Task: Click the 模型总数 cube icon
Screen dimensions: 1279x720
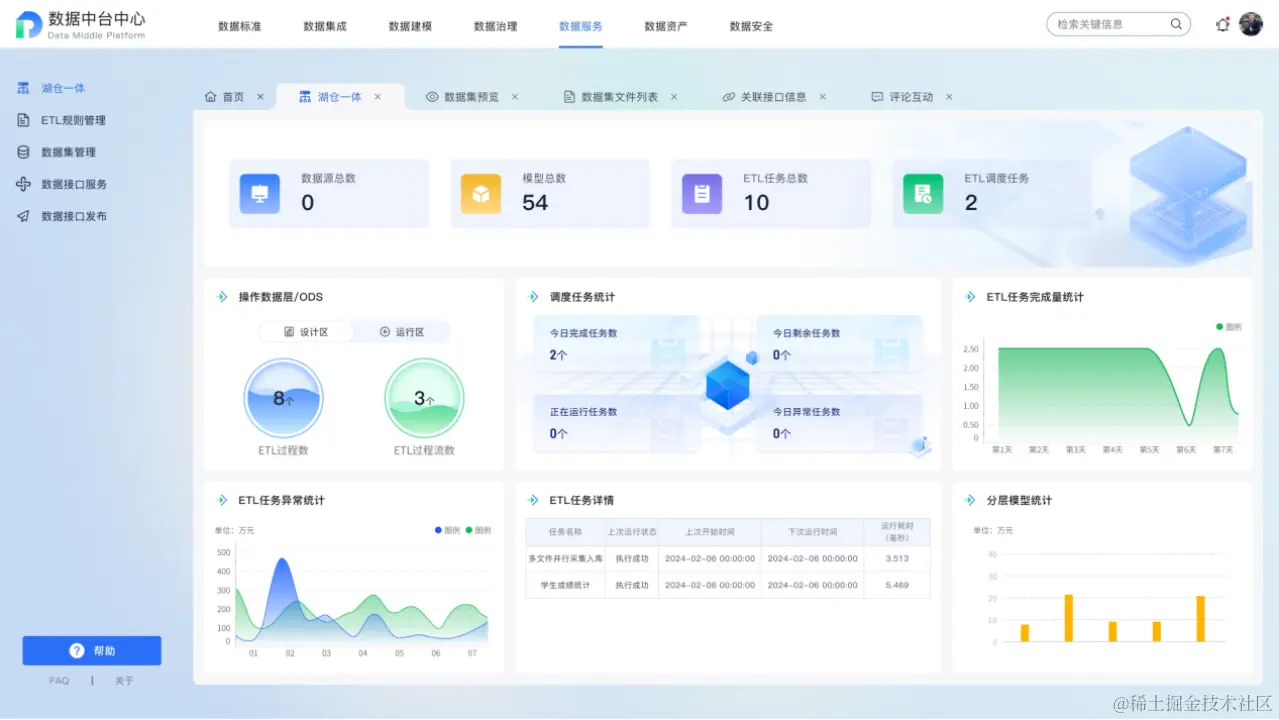Action: [479, 193]
